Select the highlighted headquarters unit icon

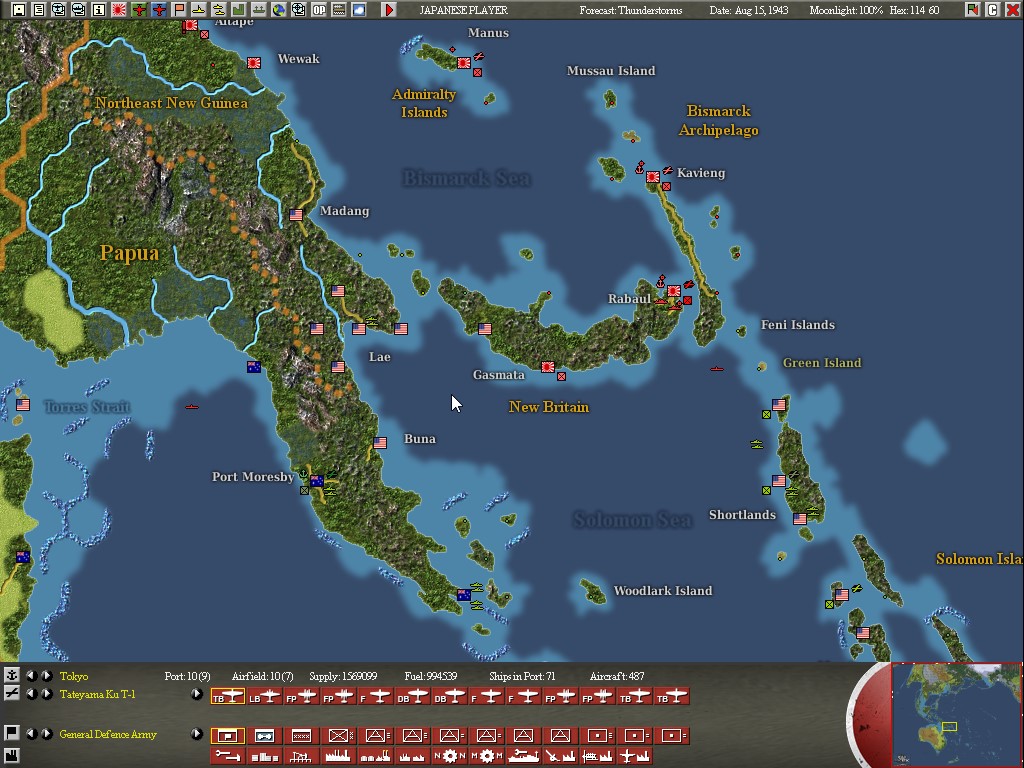tap(228, 736)
